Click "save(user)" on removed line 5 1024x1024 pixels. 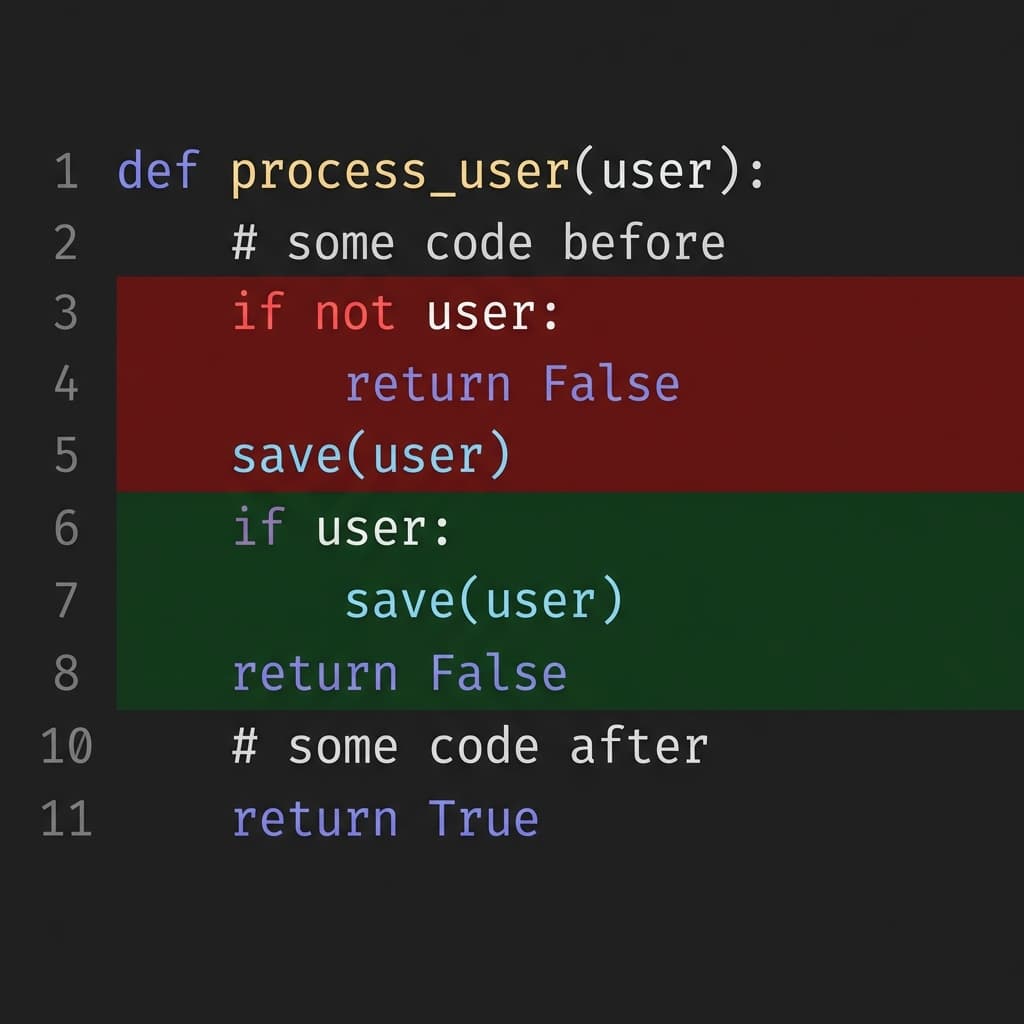(371, 456)
